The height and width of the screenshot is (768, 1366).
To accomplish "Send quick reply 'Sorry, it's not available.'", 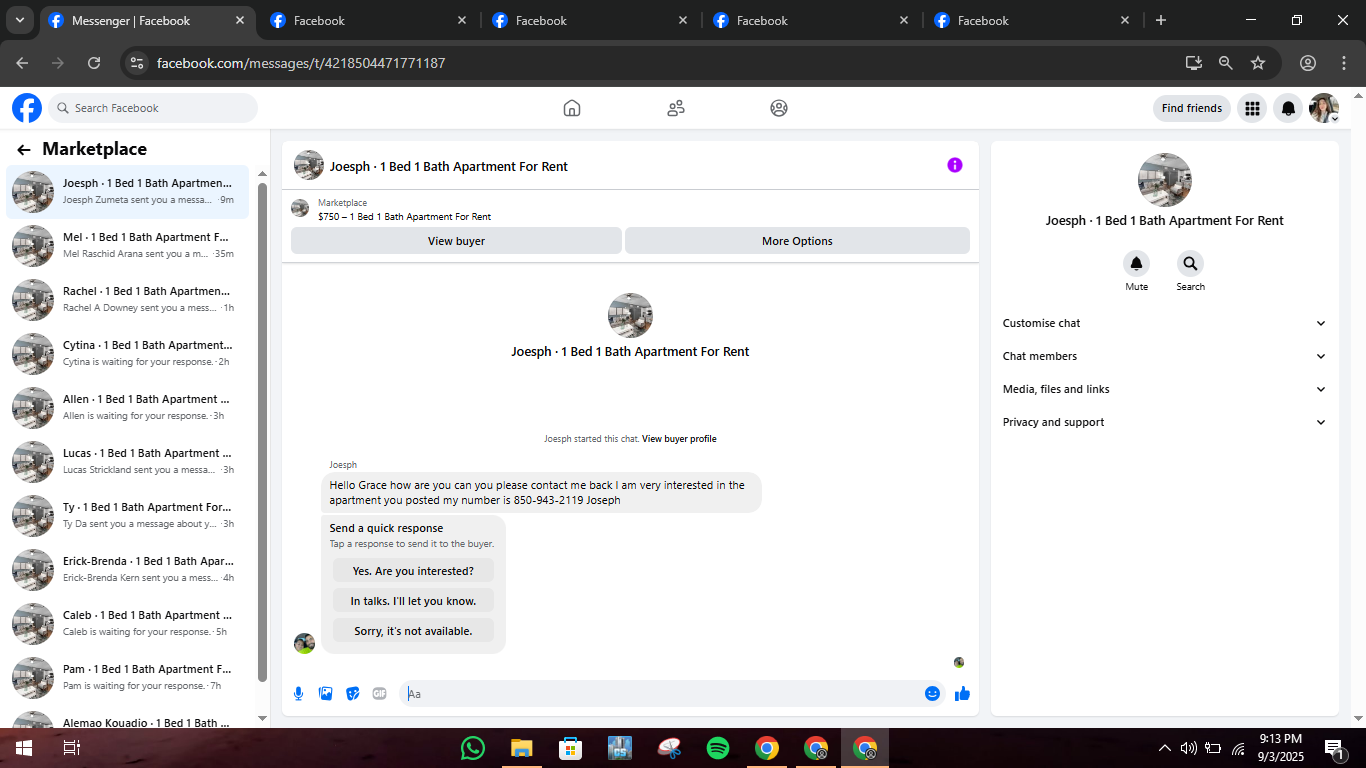I will coord(413,631).
